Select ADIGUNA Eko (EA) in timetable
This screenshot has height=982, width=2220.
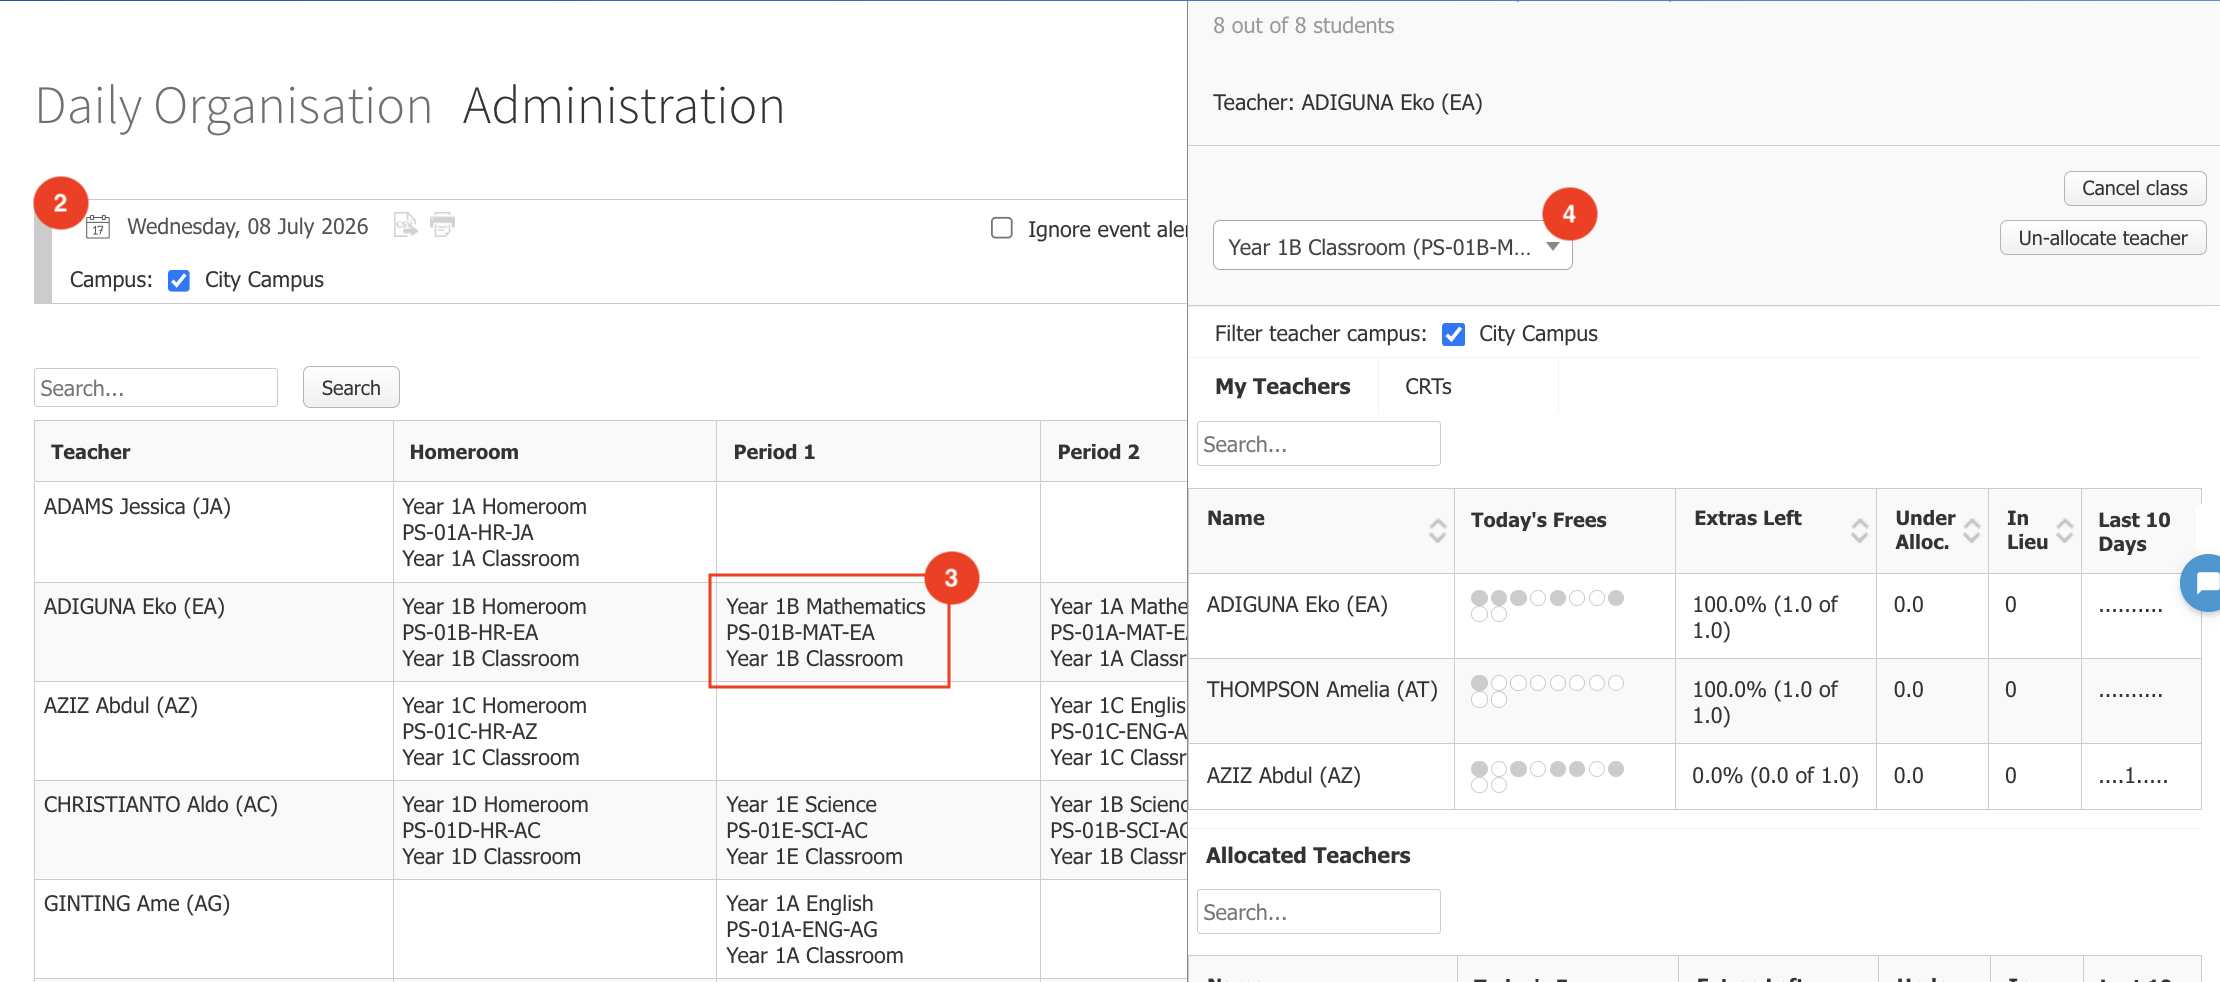(134, 607)
